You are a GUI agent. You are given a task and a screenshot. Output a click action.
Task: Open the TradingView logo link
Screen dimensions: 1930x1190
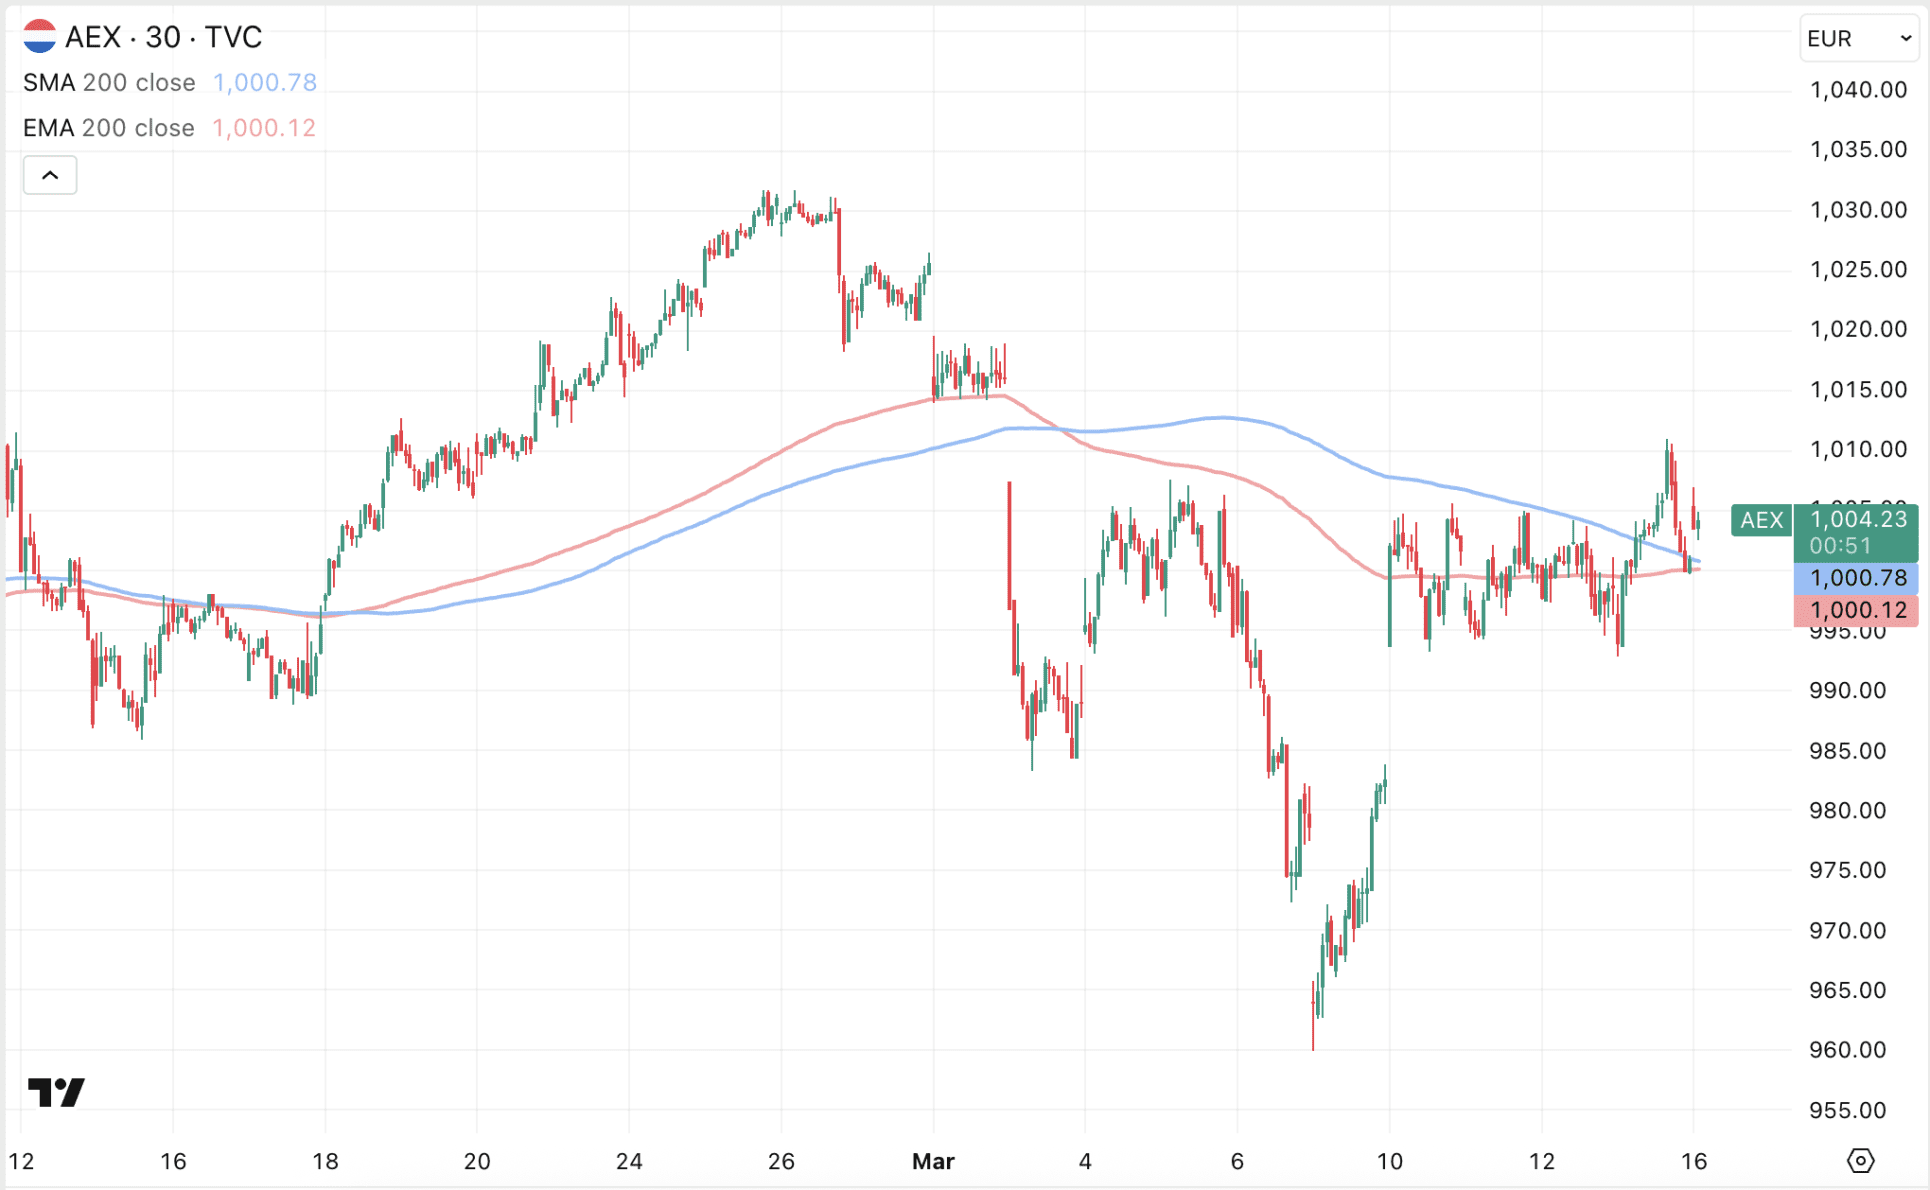pos(56,1092)
